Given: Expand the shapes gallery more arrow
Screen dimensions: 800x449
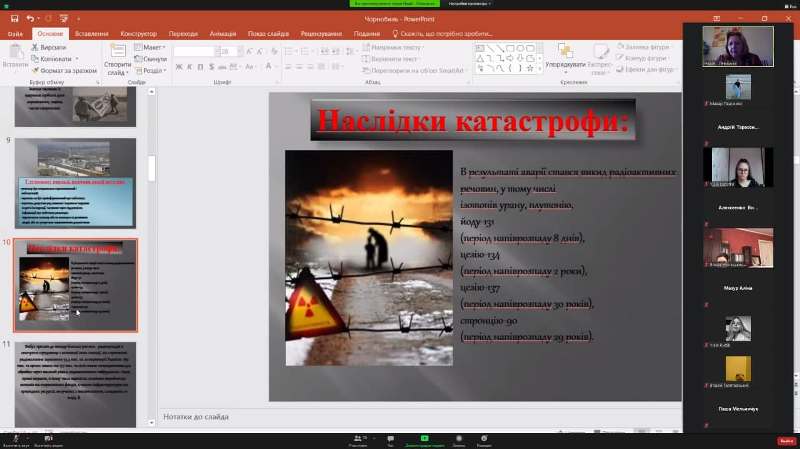Looking at the screenshot, I should tap(540, 69).
